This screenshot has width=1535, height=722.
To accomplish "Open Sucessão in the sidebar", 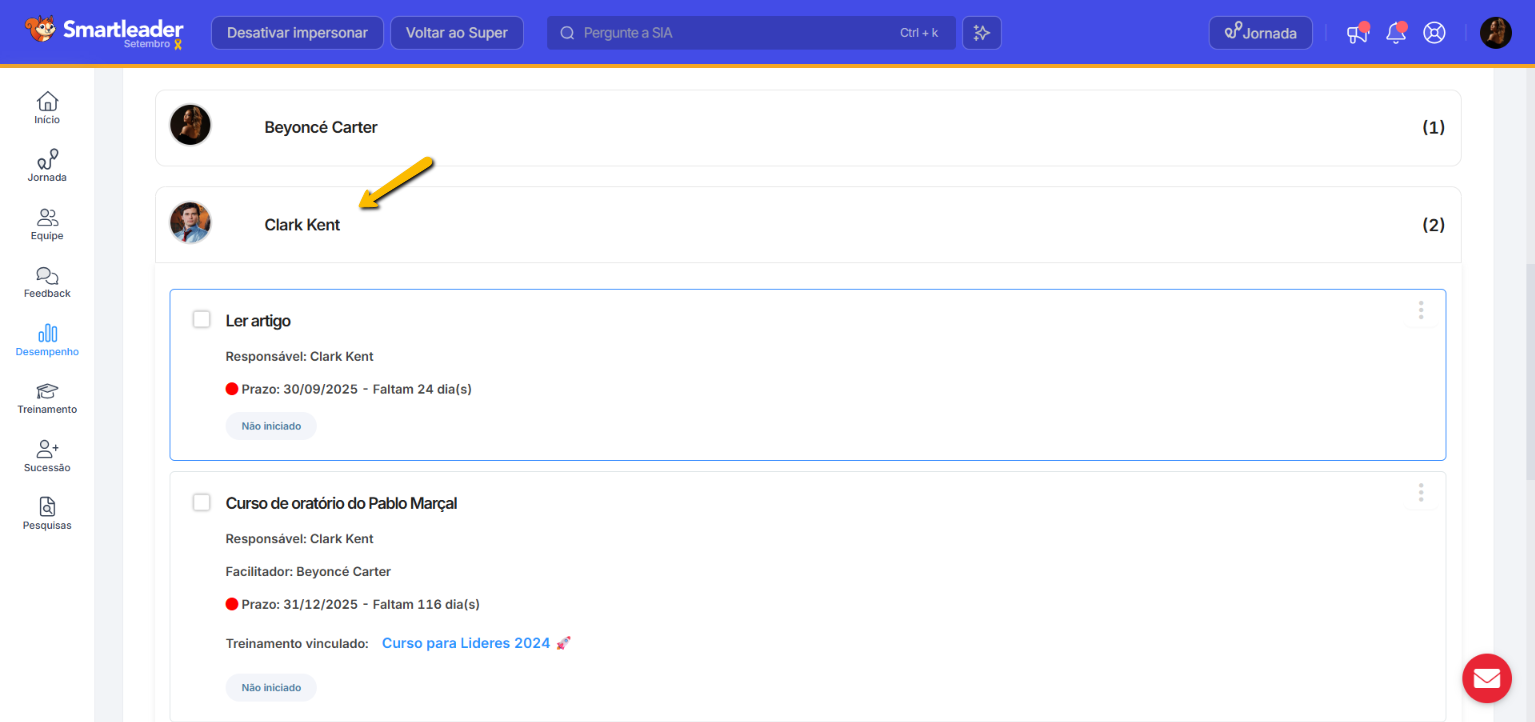I will coord(47,456).
